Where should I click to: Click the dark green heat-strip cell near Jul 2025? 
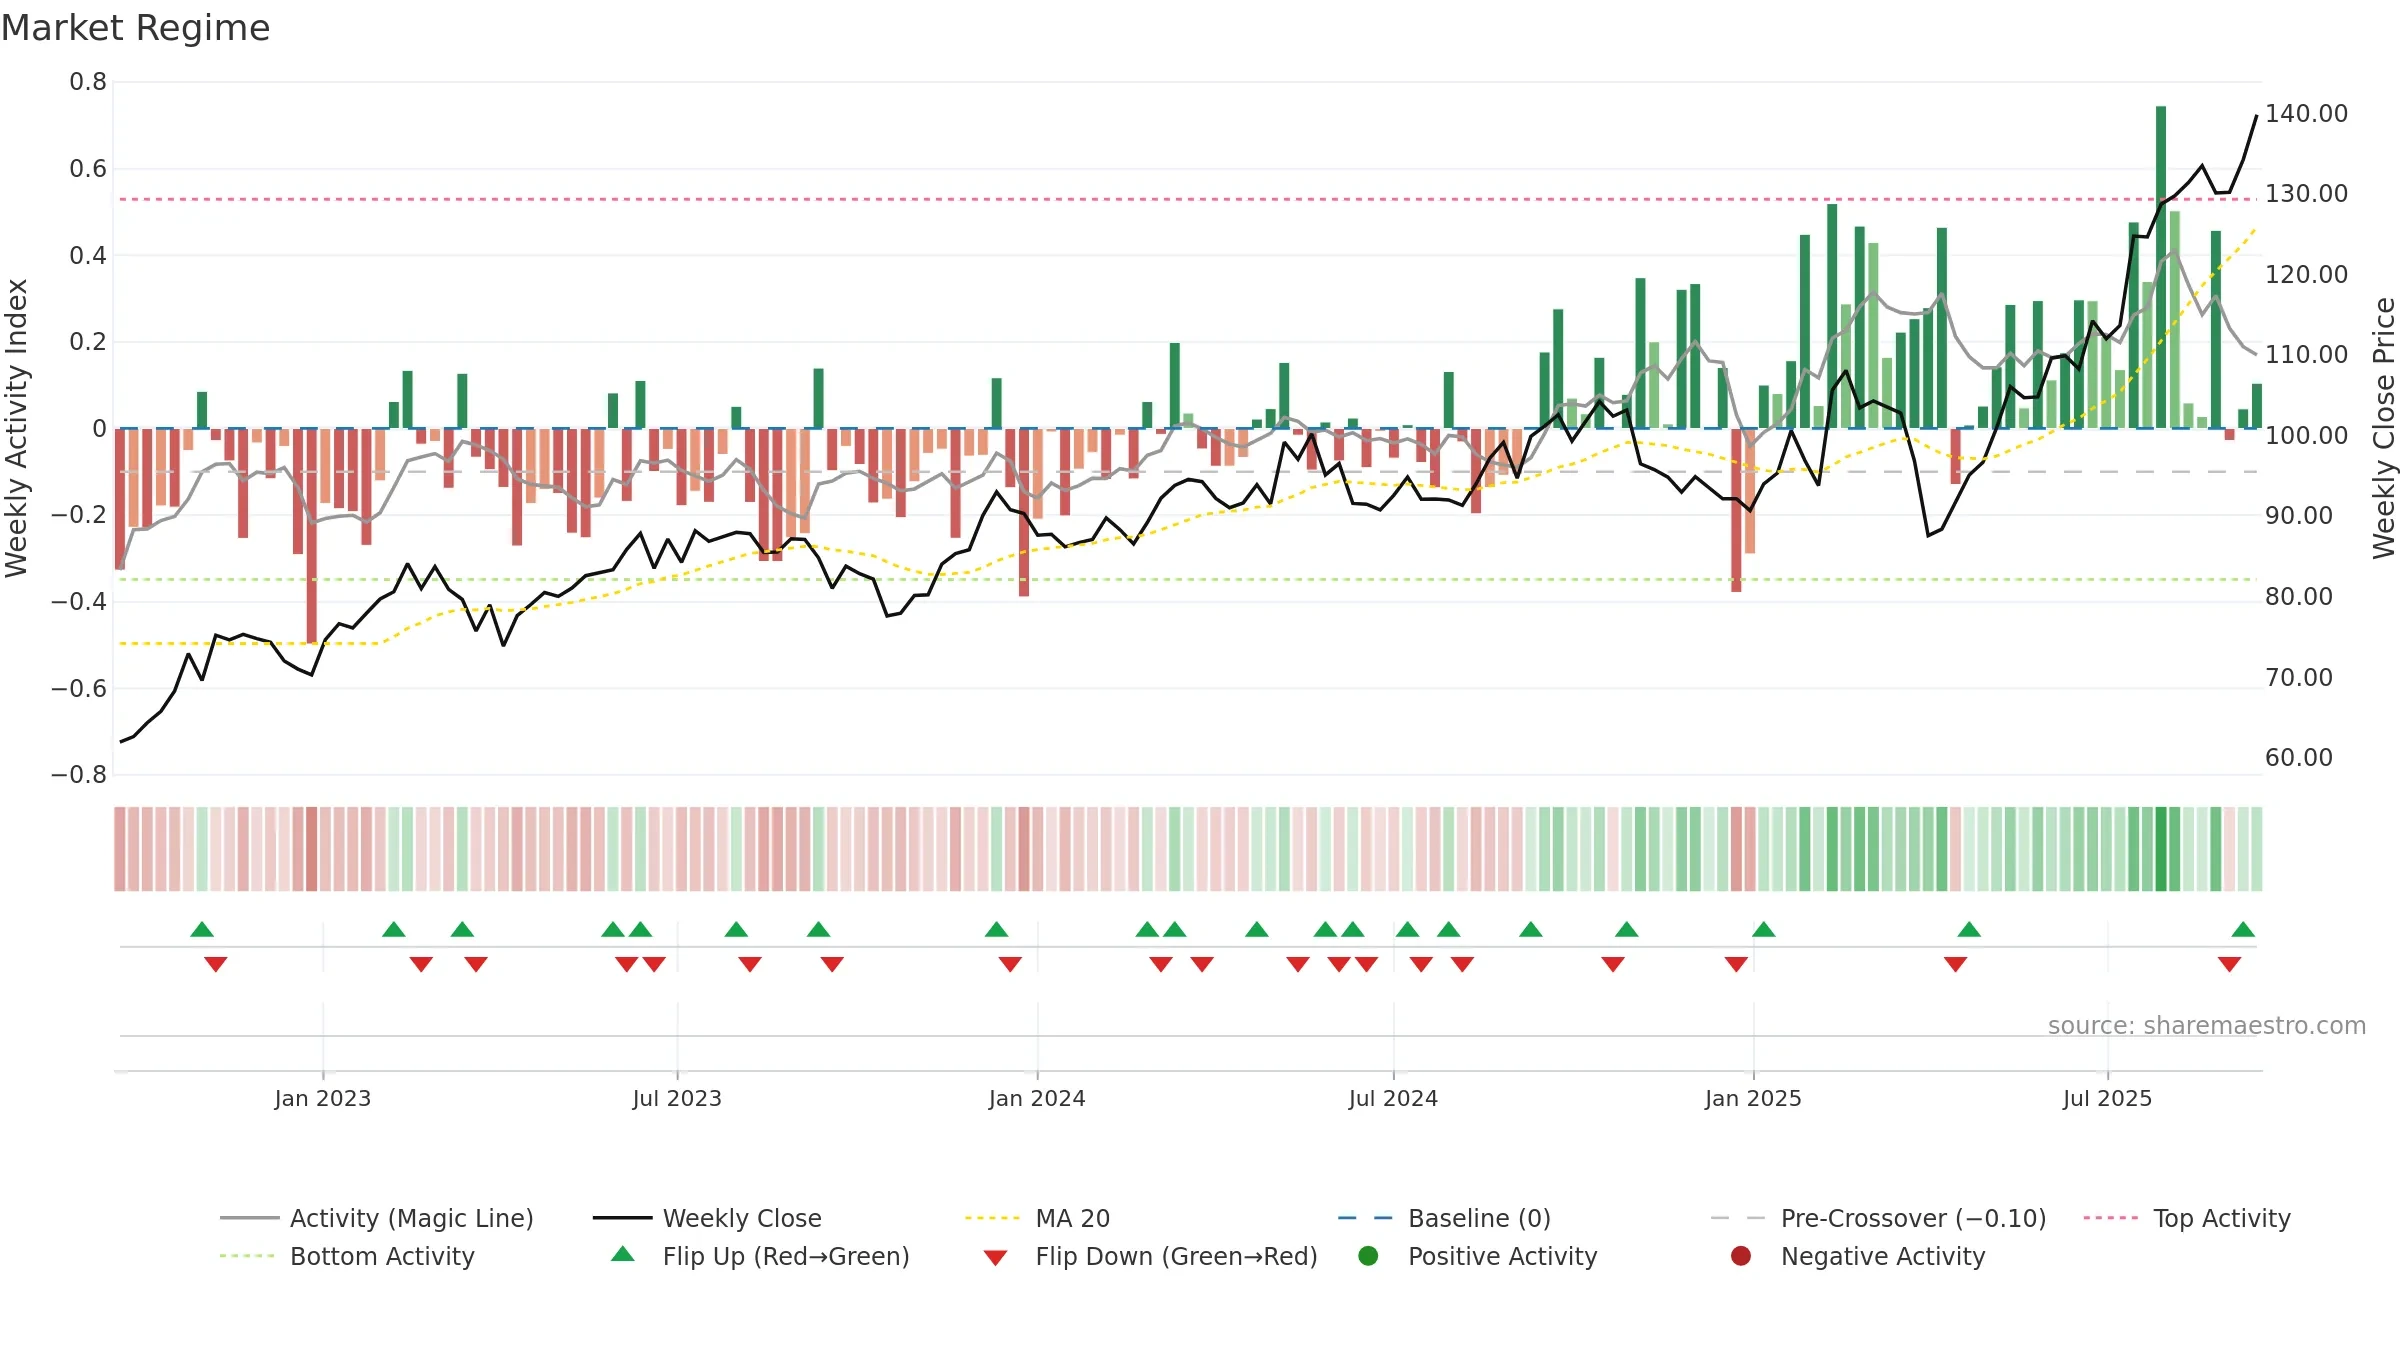pyautogui.click(x=2161, y=849)
